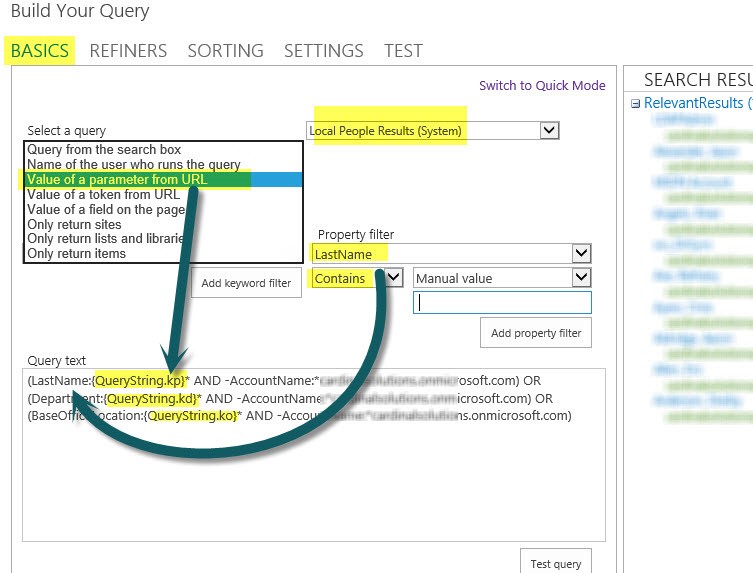The image size is (753, 573).
Task: Collapse the RelevantResults tree node
Action: point(636,104)
